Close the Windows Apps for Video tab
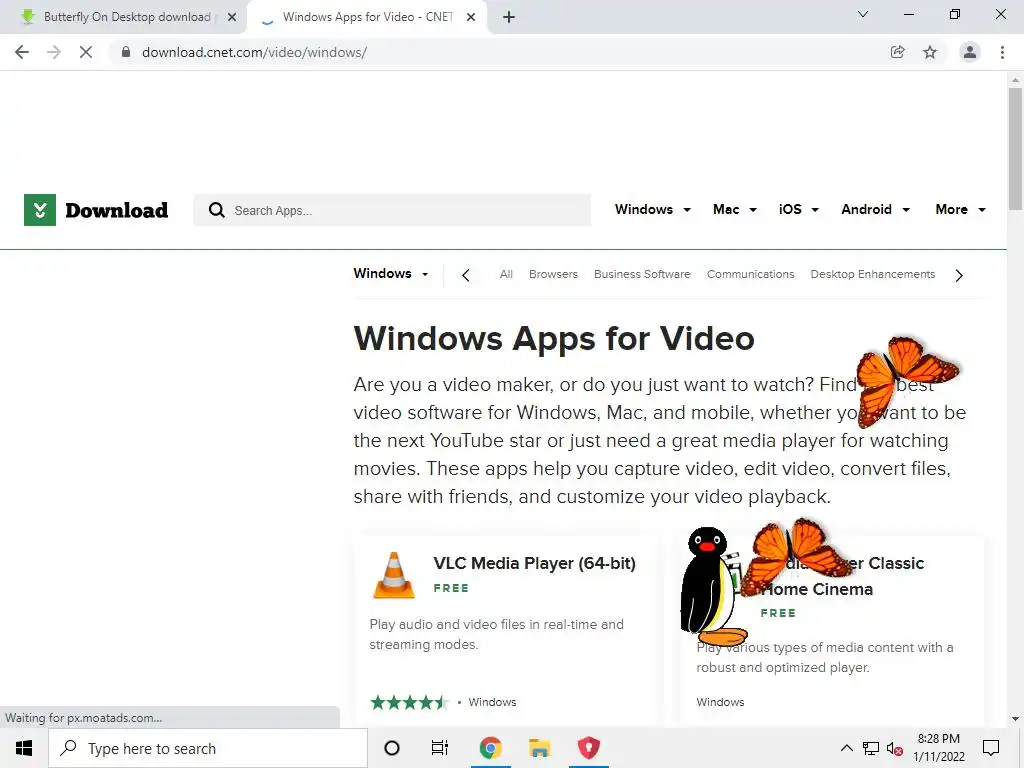The image size is (1024, 768). pos(471,17)
